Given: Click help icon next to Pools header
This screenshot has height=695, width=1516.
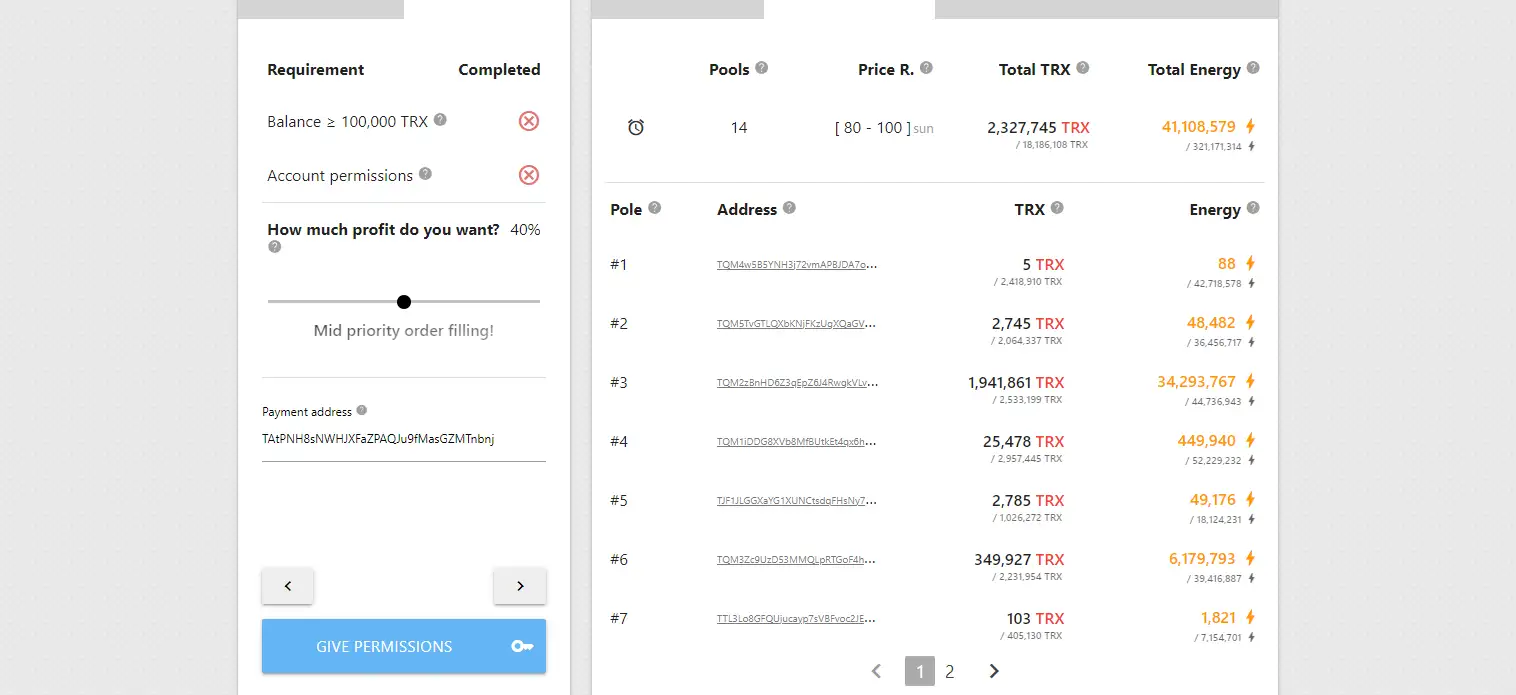Looking at the screenshot, I should point(762,68).
